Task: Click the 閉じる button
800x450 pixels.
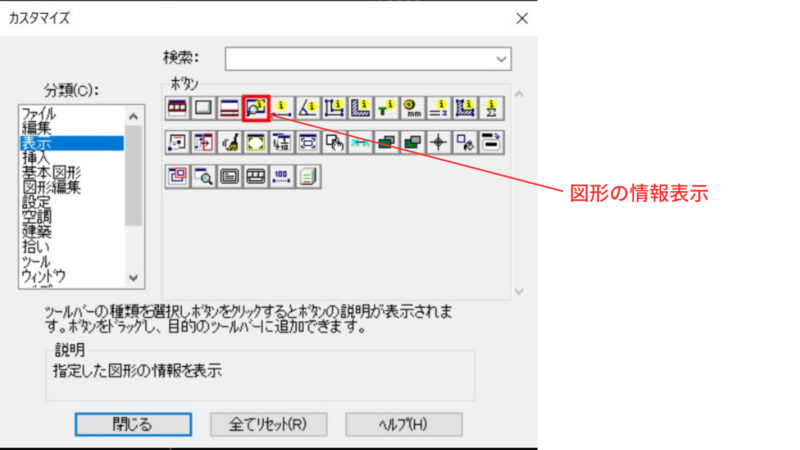Action: pyautogui.click(x=133, y=424)
